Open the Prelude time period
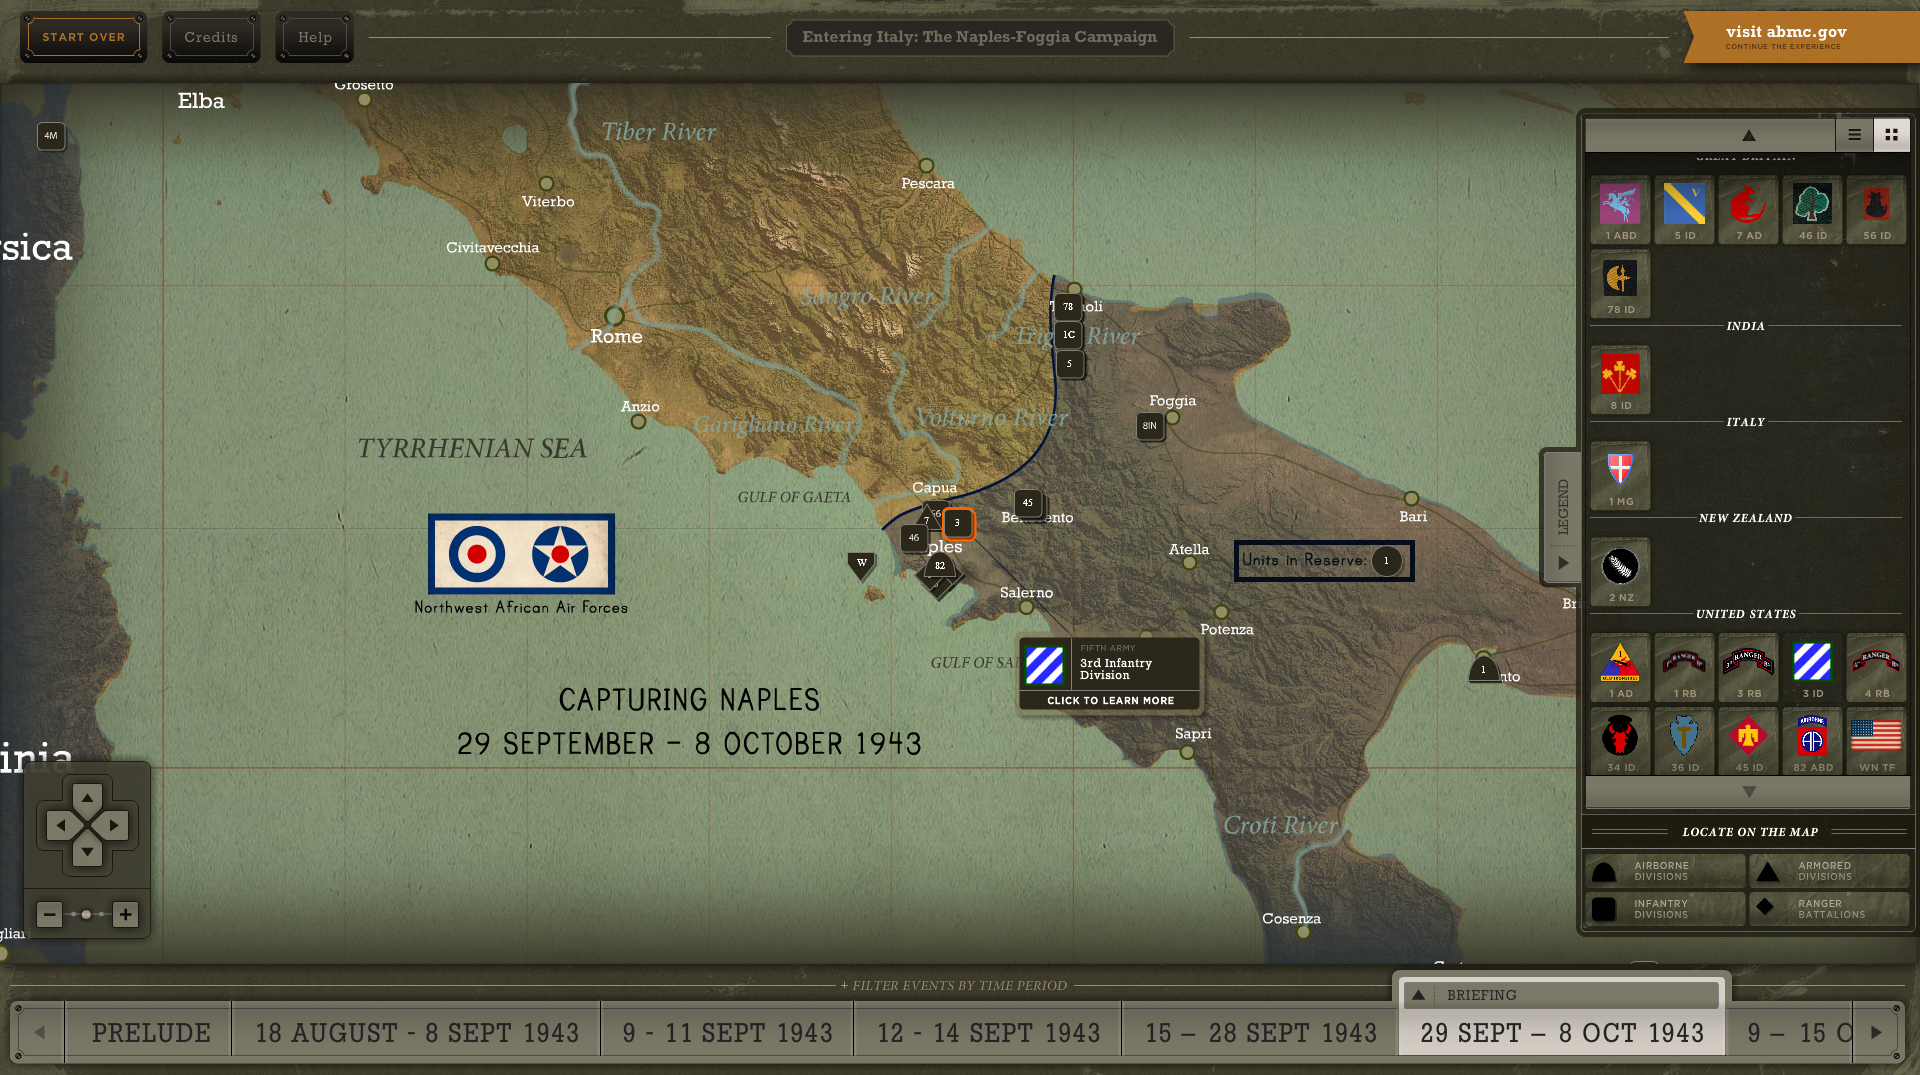The width and height of the screenshot is (1920, 1075). (x=150, y=1033)
